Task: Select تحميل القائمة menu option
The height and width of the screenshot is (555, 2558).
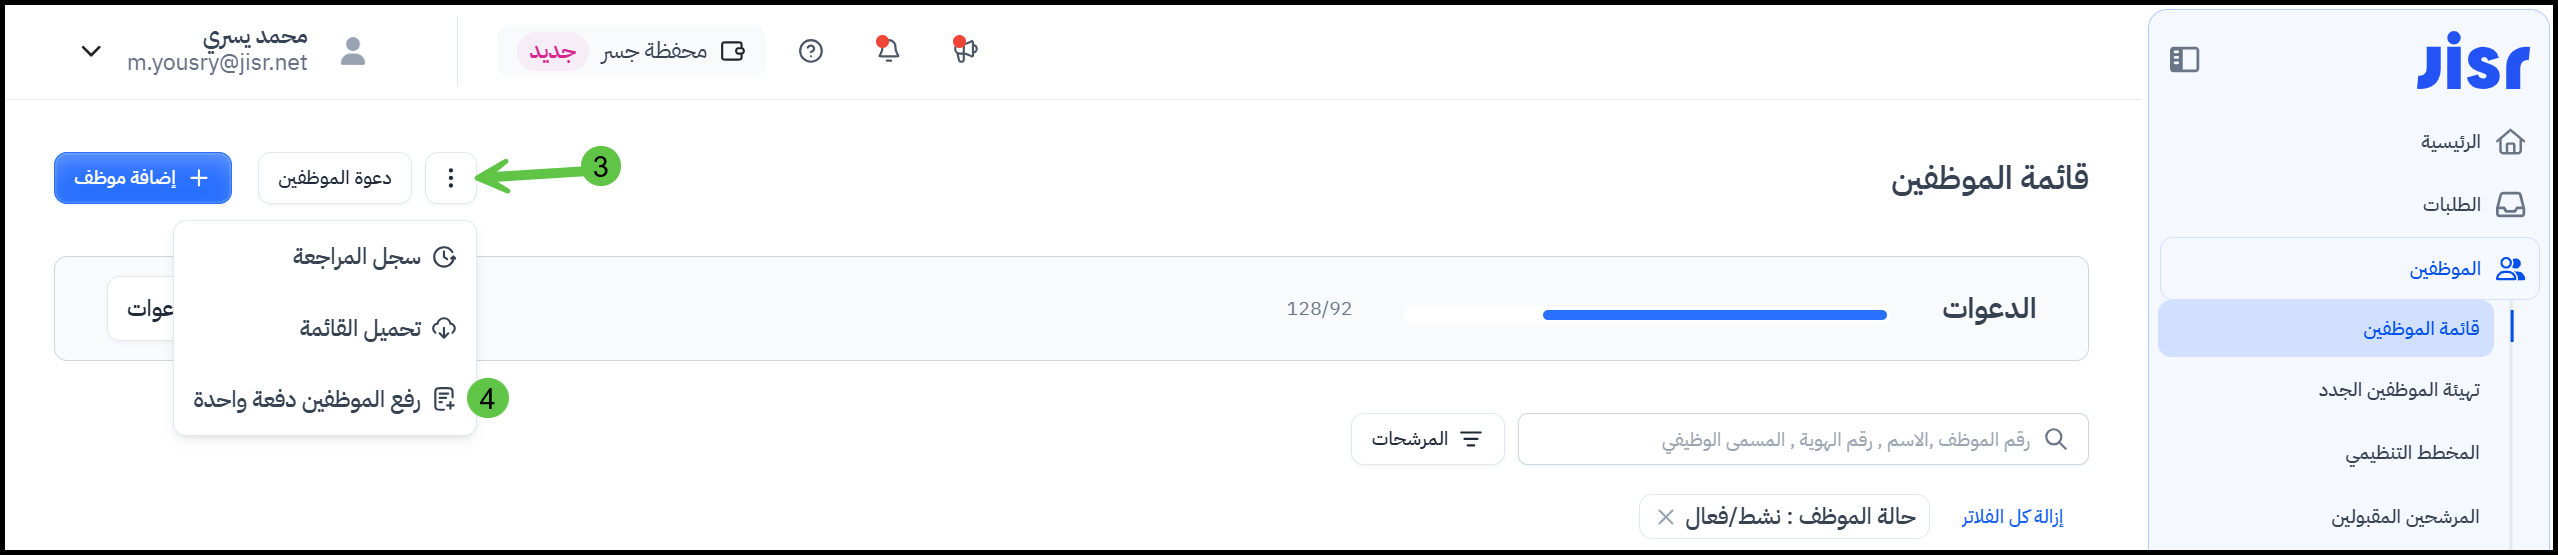Action: [x=376, y=329]
